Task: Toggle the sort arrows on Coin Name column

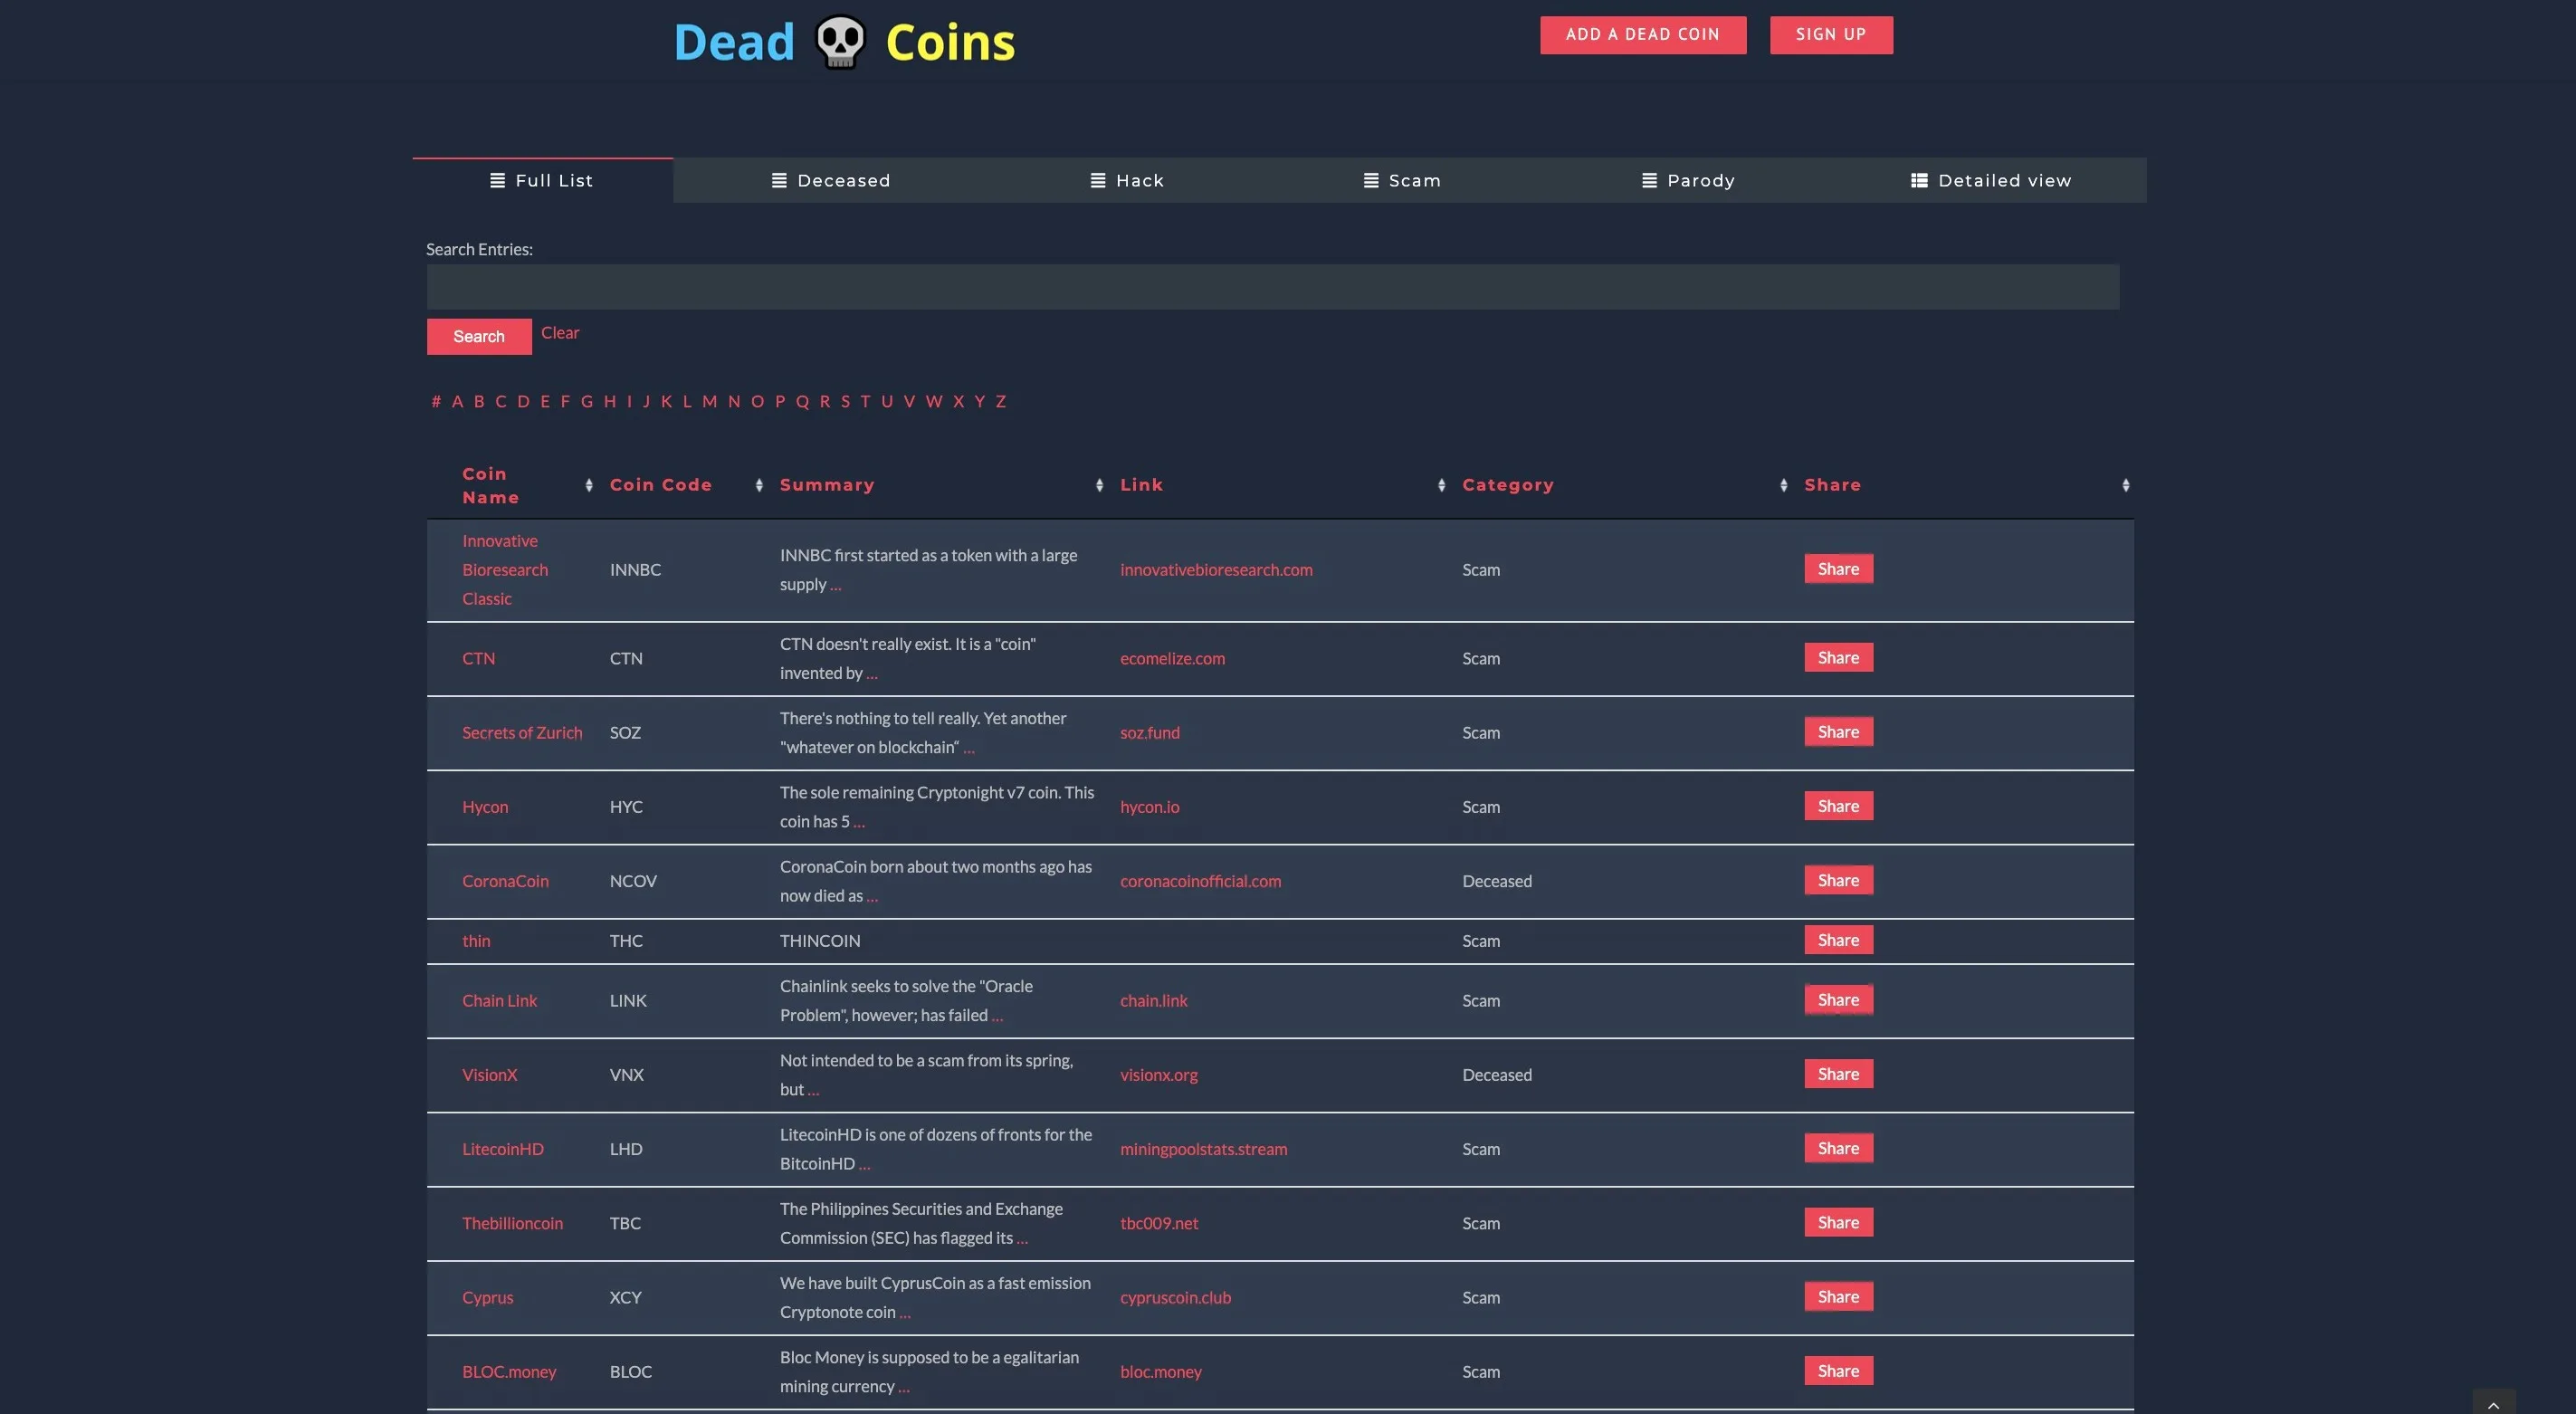Action: click(x=589, y=484)
